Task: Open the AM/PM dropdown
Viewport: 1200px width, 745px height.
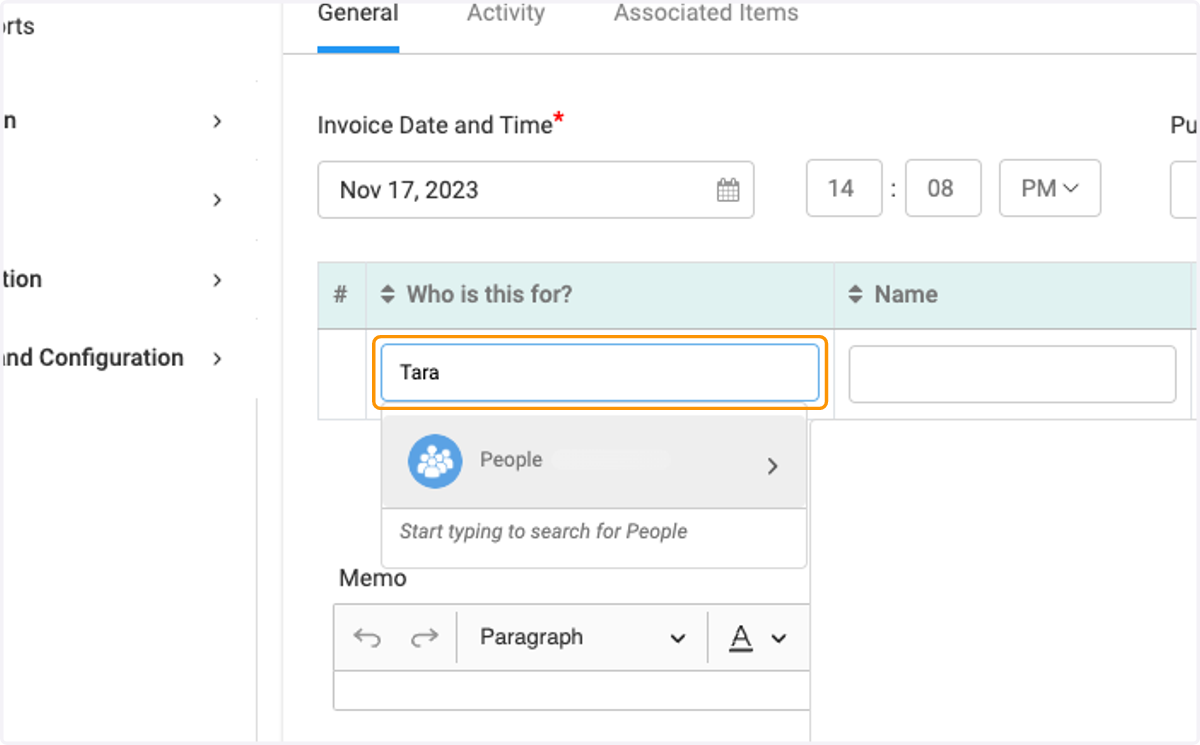Action: point(1050,188)
